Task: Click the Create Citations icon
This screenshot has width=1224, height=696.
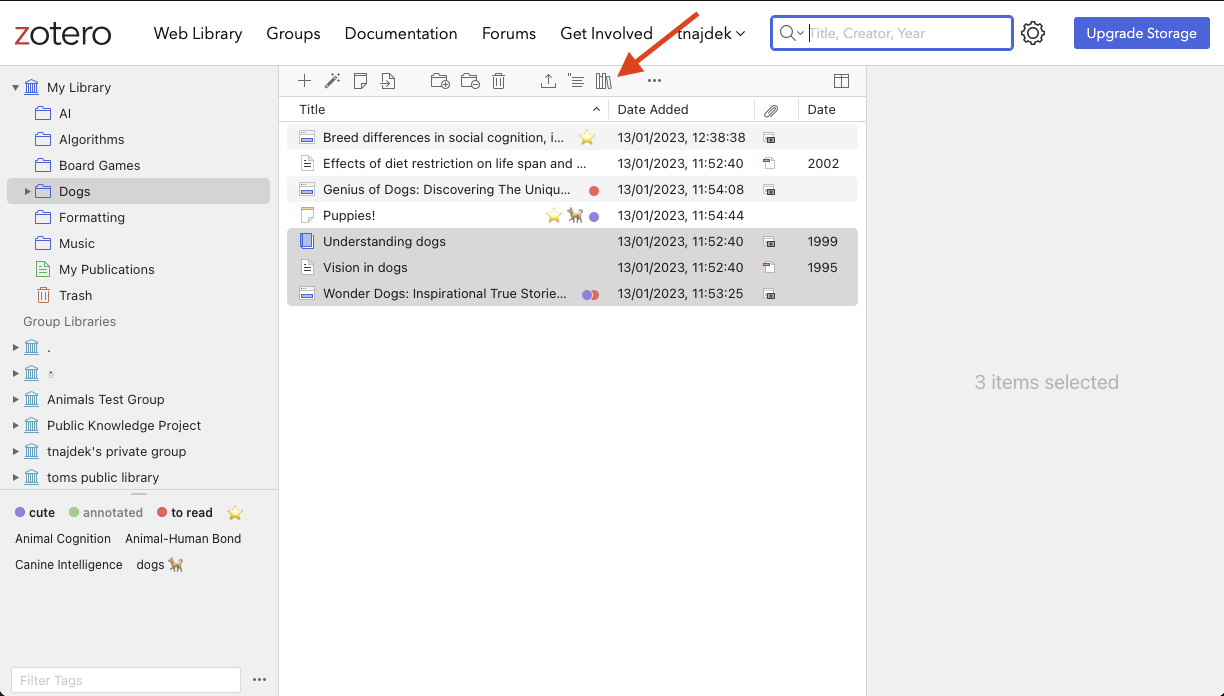Action: 576,81
